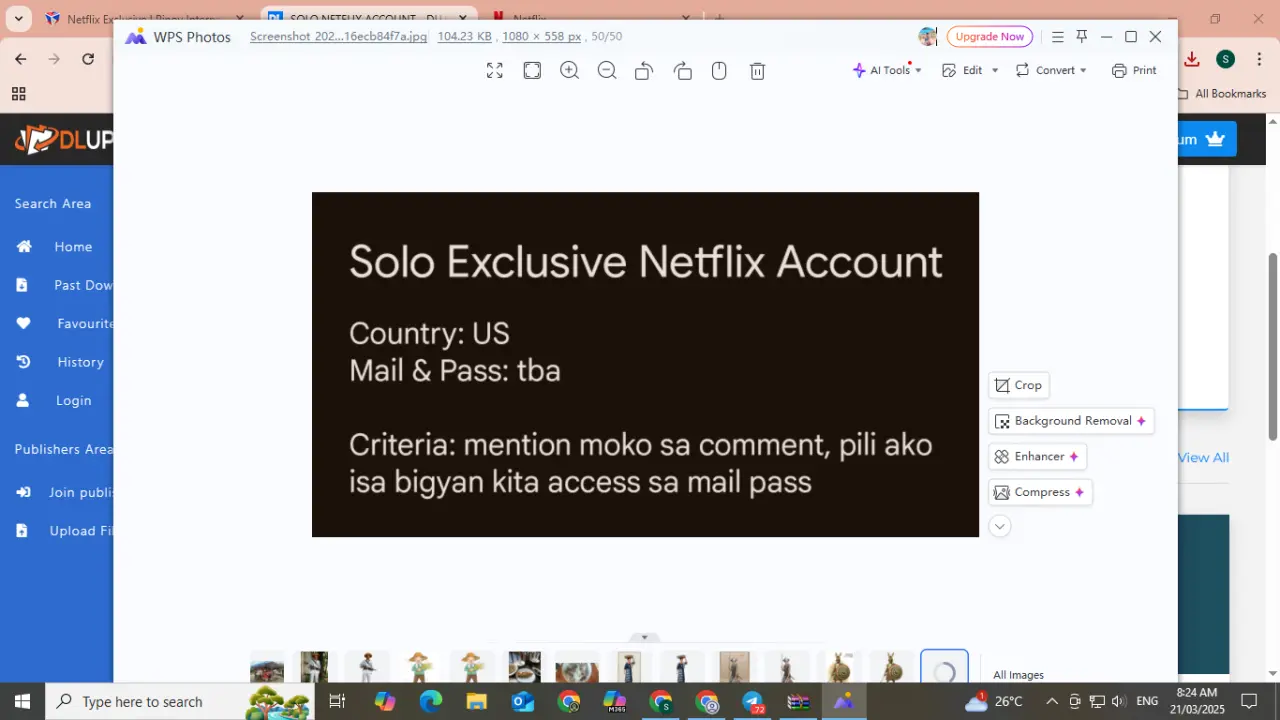Open the WPS Photos user avatar

click(x=928, y=36)
